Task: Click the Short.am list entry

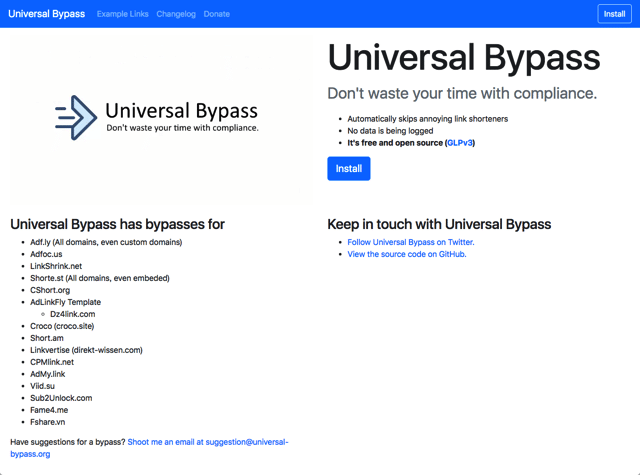Action: (47, 338)
